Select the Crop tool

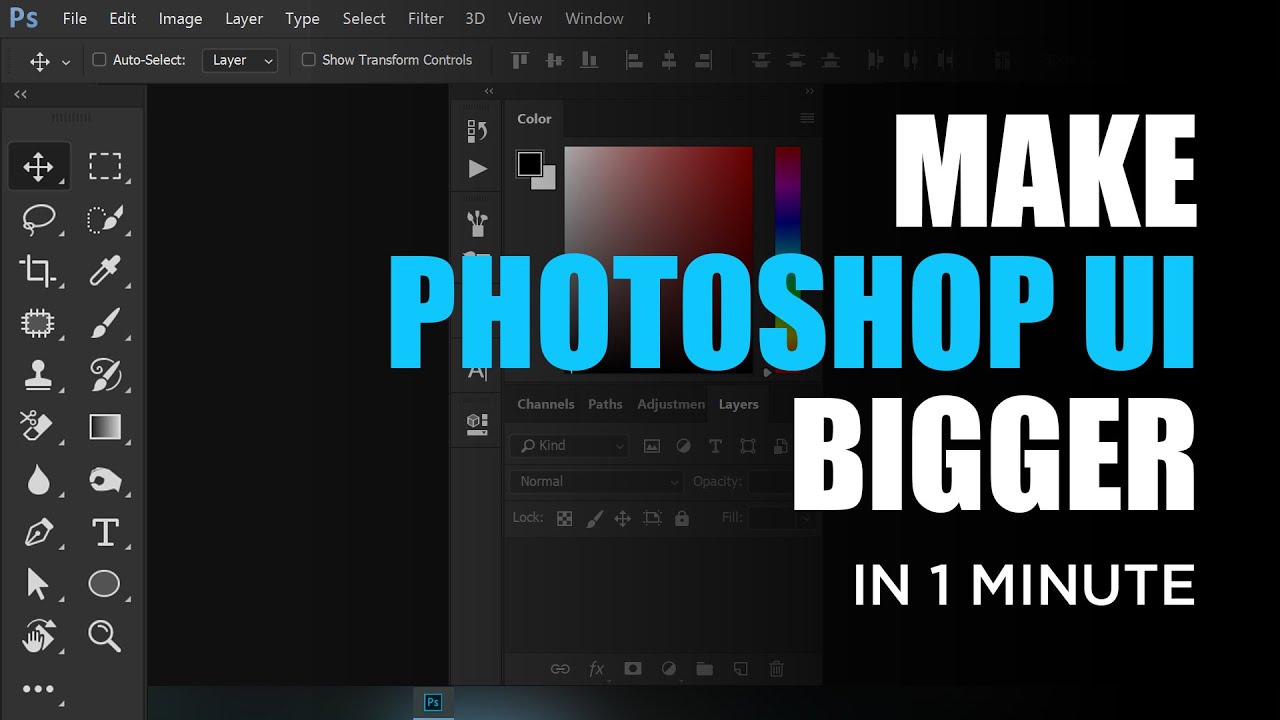click(x=38, y=271)
